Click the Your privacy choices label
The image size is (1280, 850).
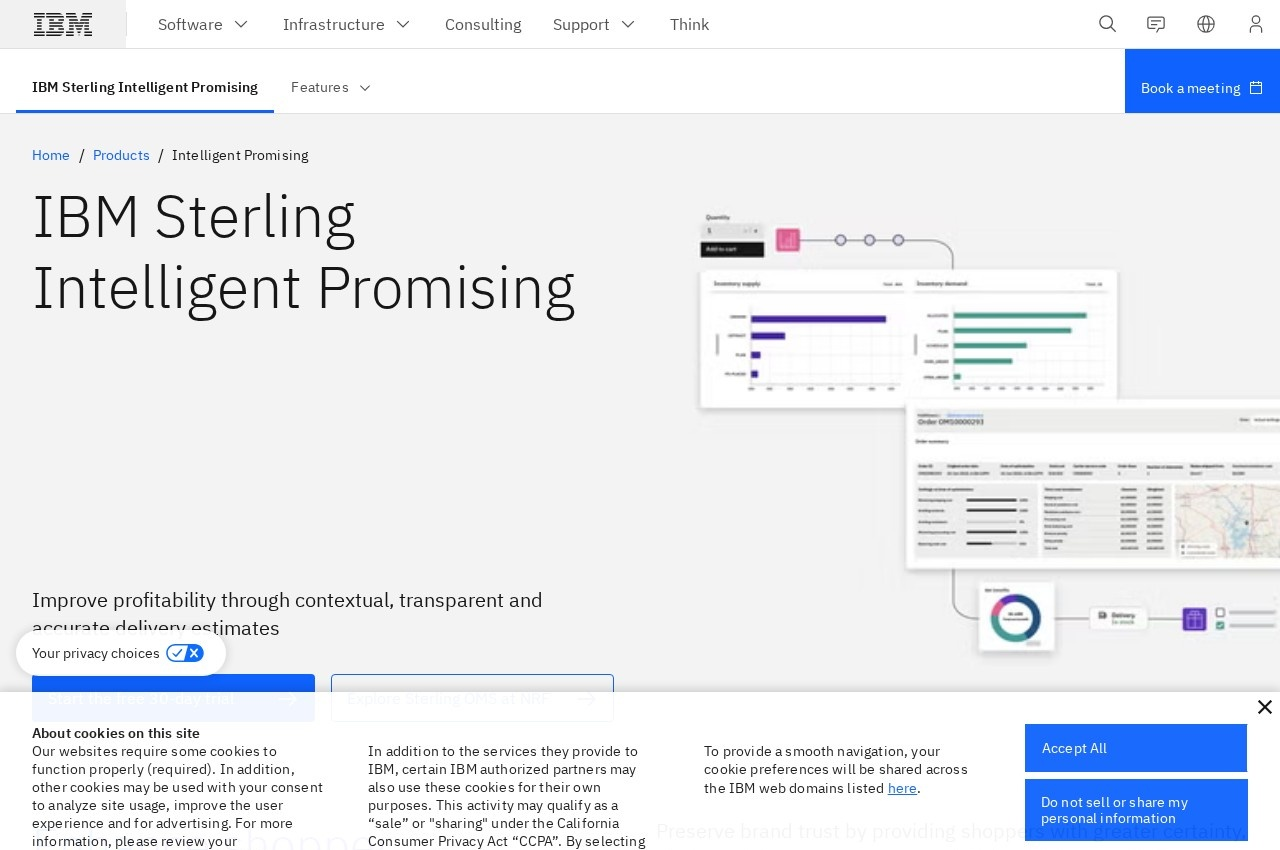96,653
